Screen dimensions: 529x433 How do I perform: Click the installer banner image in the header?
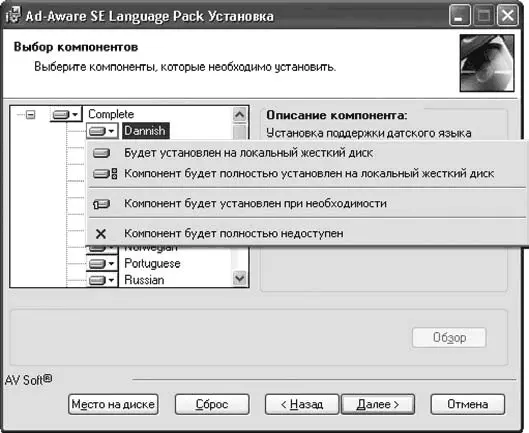[487, 63]
